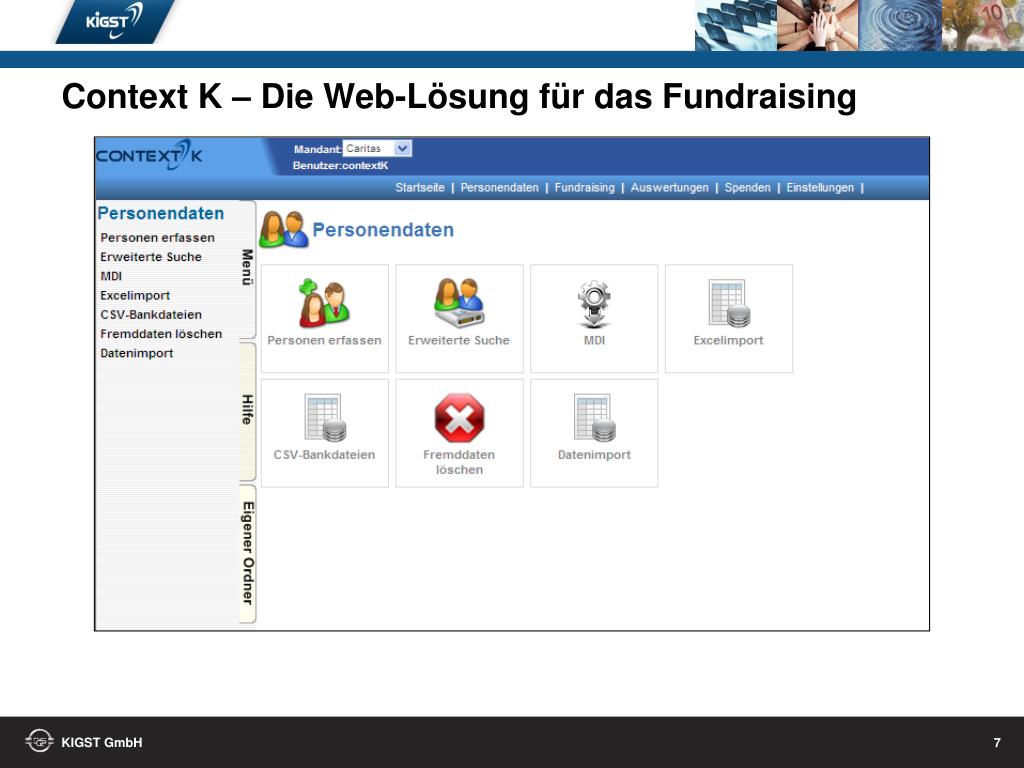
Task: Open Einstellungen navigation item
Action: [x=820, y=187]
